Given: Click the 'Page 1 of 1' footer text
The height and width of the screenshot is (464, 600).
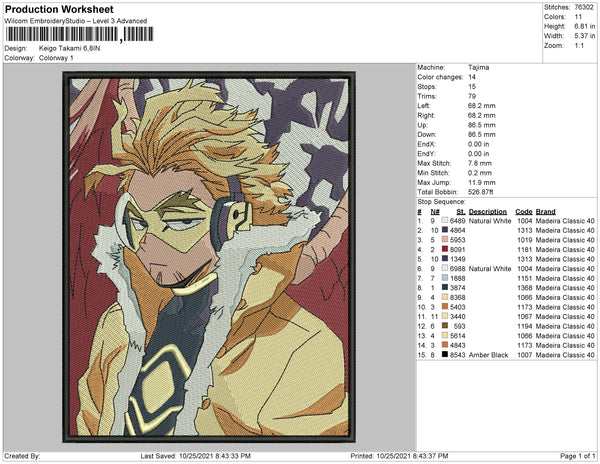Looking at the screenshot, I should point(578,456).
